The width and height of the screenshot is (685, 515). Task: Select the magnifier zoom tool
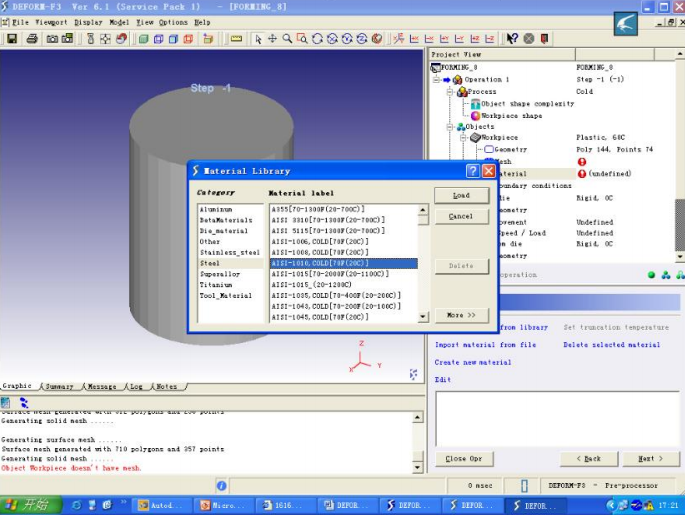pos(287,39)
